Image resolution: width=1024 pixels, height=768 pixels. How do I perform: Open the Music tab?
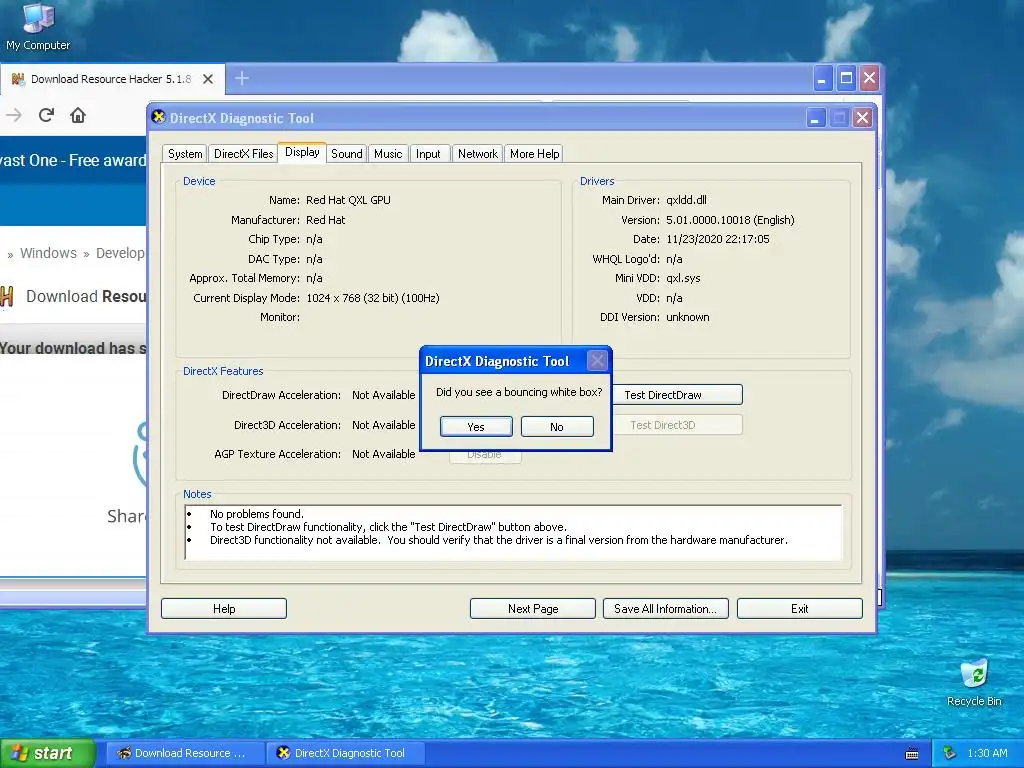(x=388, y=153)
